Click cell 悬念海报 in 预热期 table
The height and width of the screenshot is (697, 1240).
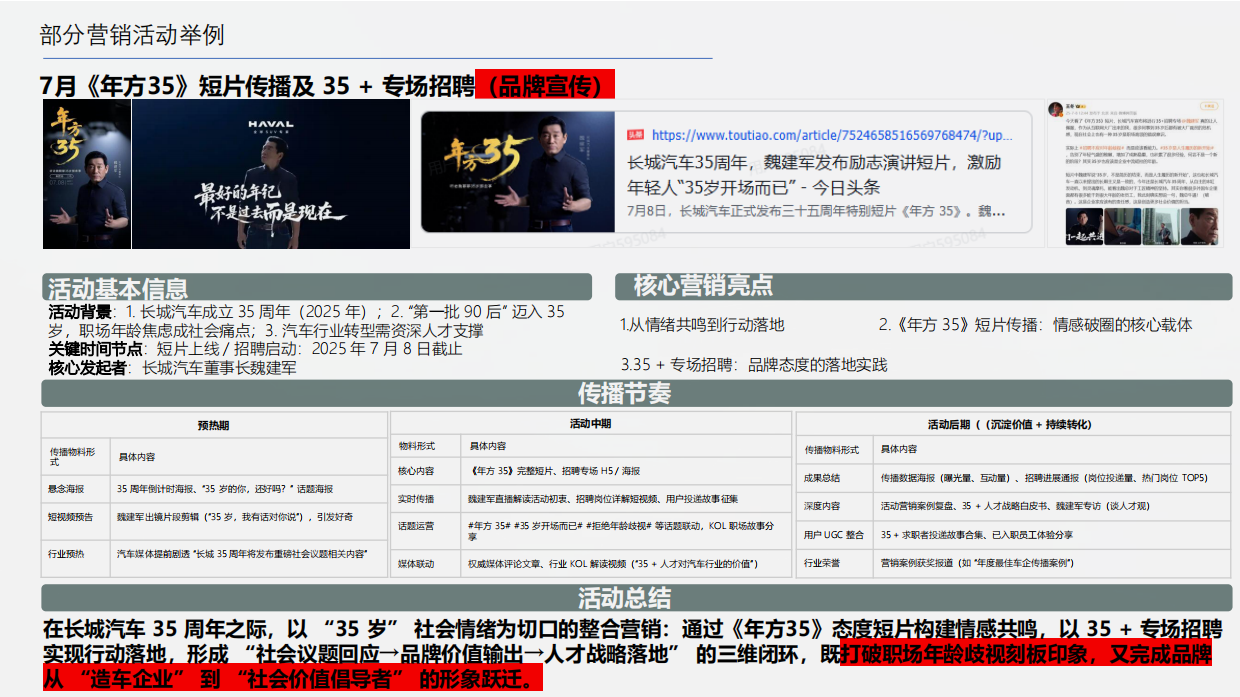(75, 489)
